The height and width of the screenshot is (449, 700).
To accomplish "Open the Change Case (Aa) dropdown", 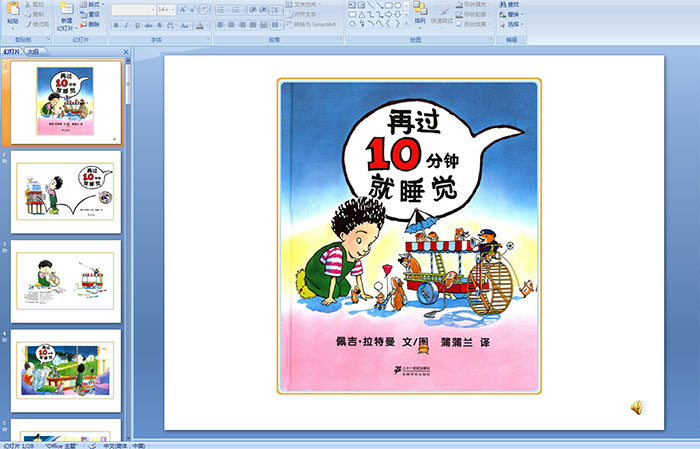I will tap(185, 25).
